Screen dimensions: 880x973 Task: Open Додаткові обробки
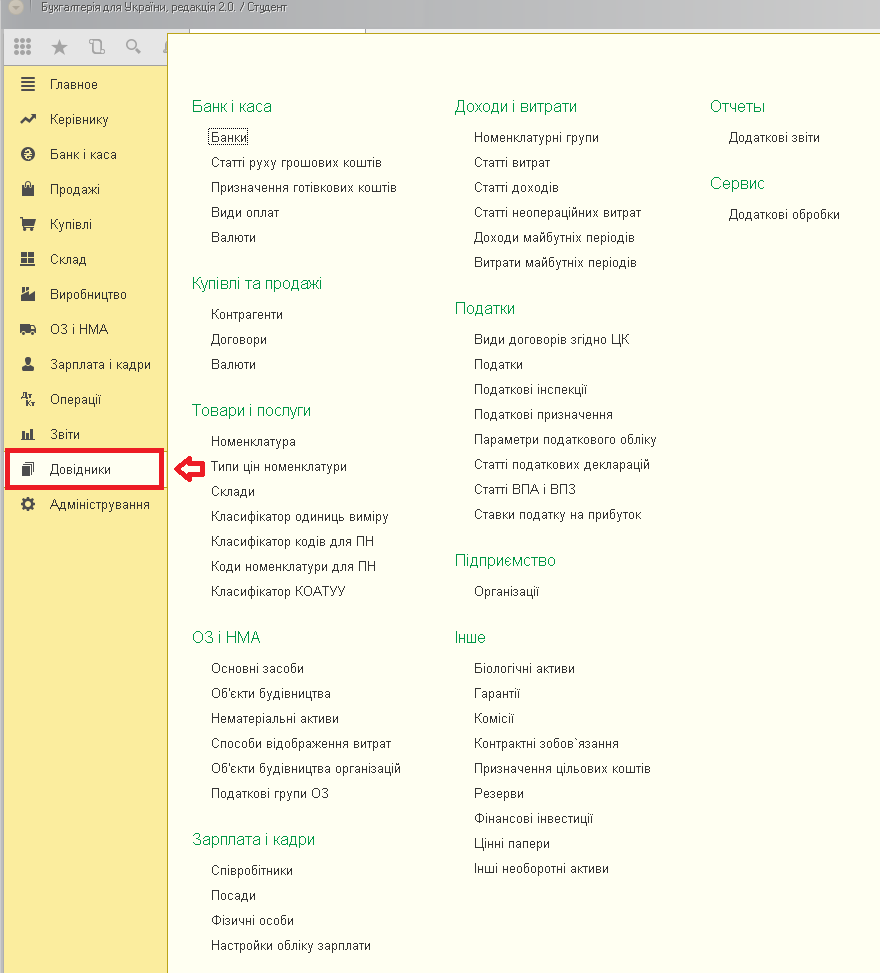(x=784, y=214)
